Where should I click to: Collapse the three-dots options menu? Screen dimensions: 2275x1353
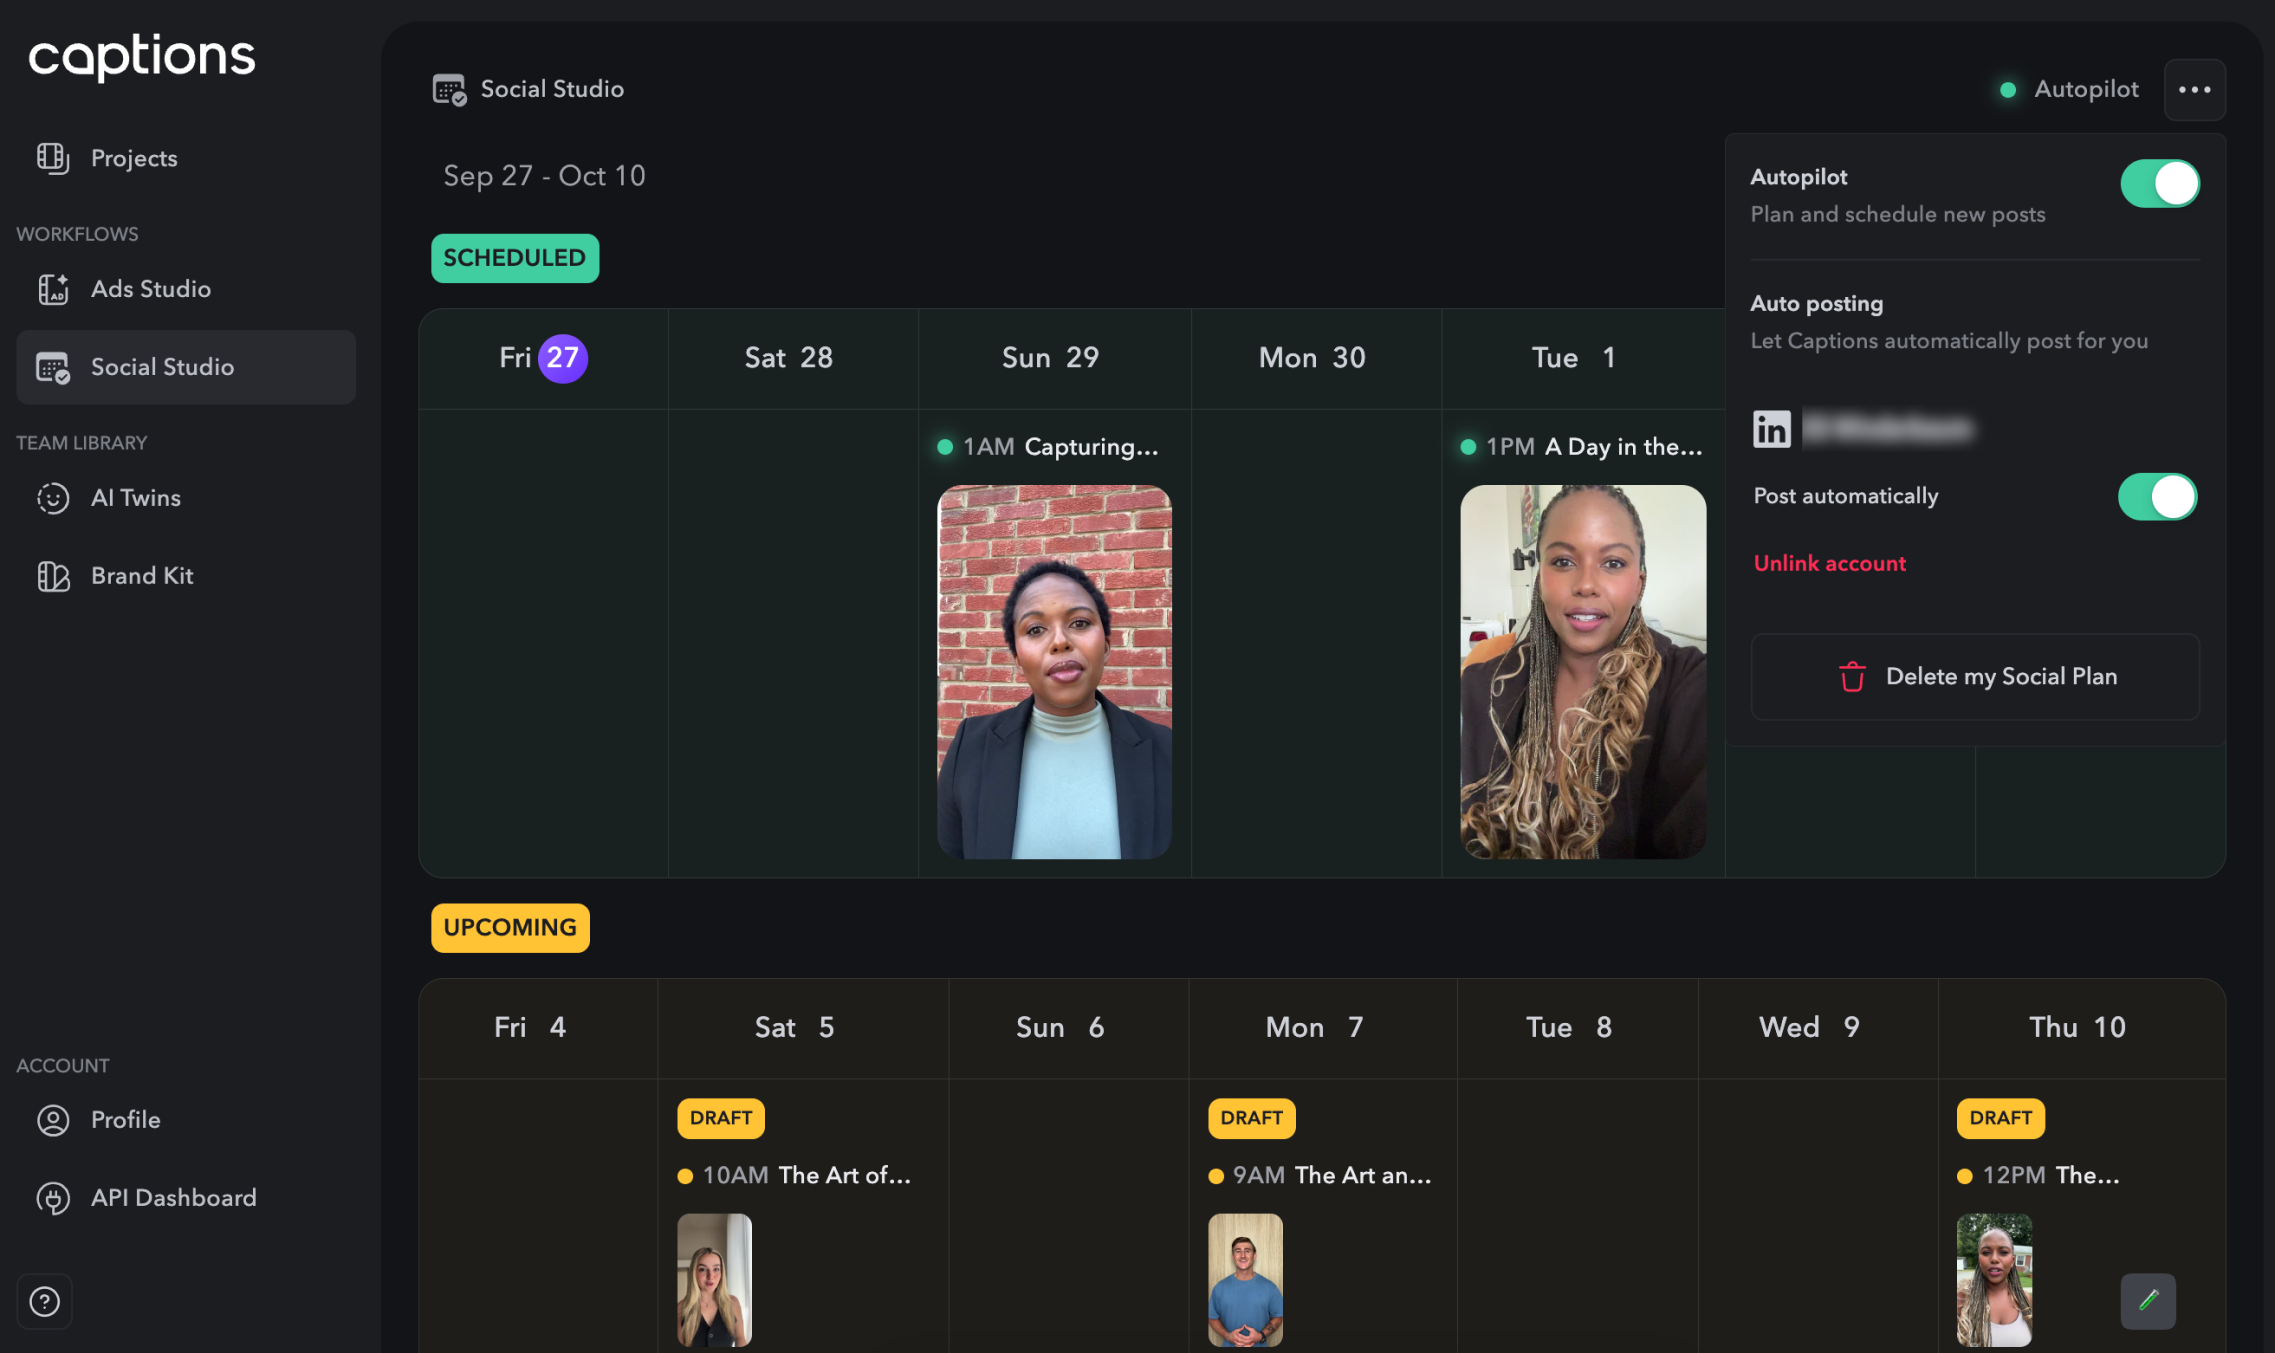2194,90
